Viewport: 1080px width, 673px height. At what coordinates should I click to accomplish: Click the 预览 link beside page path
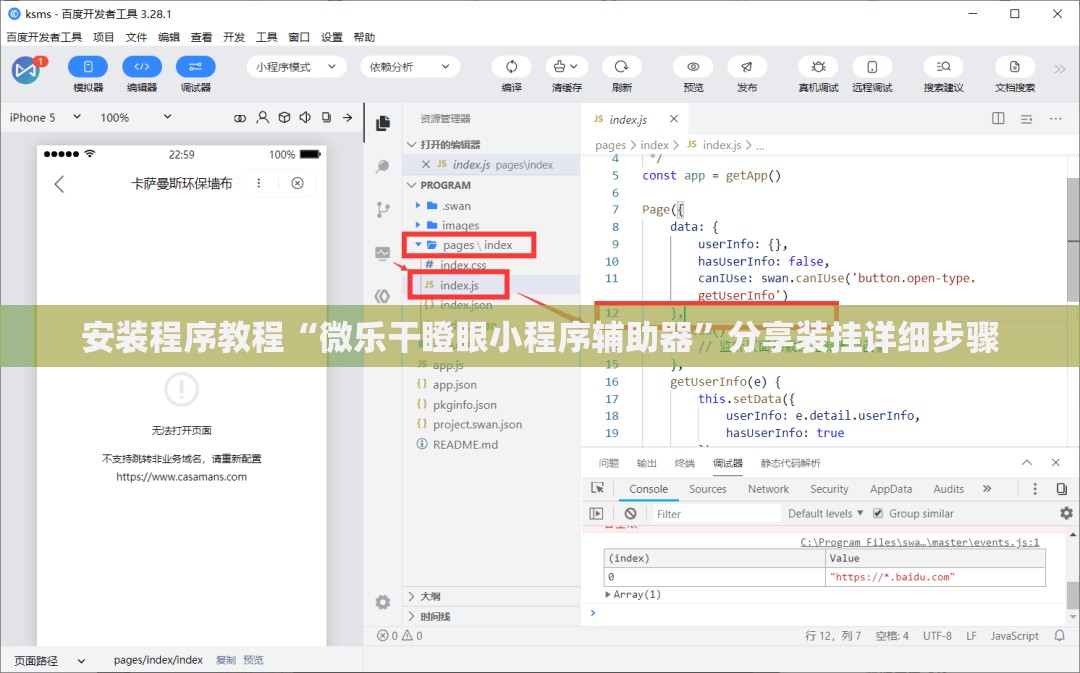click(253, 660)
